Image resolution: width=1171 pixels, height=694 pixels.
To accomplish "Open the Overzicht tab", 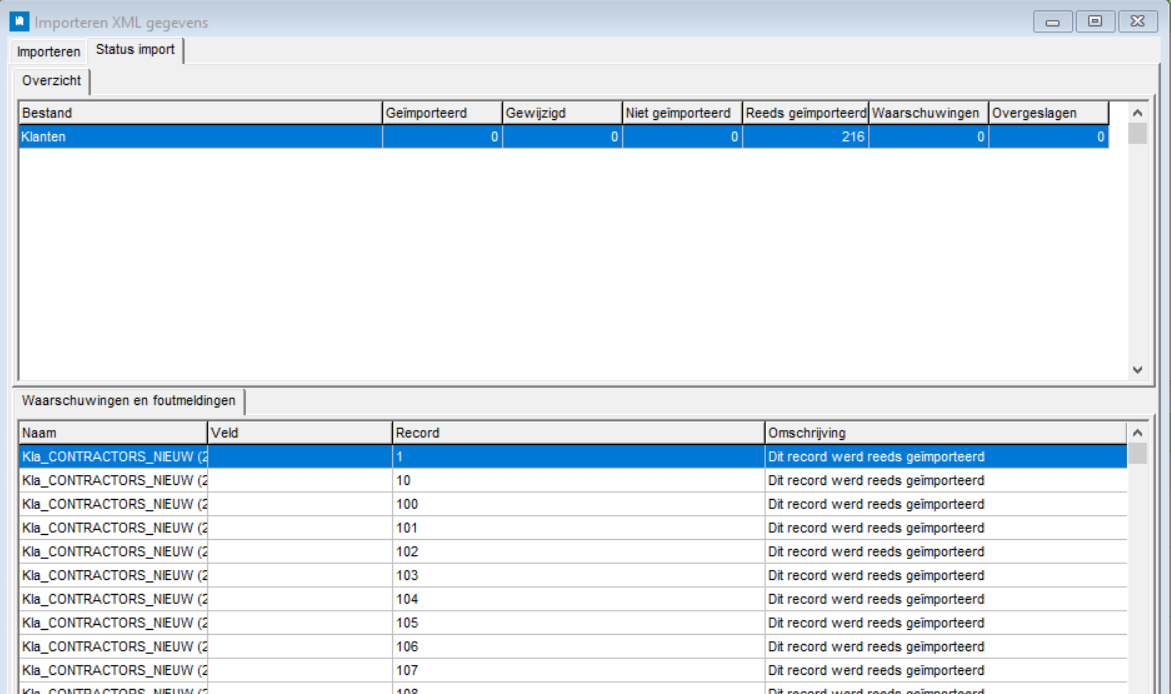I will [51, 81].
